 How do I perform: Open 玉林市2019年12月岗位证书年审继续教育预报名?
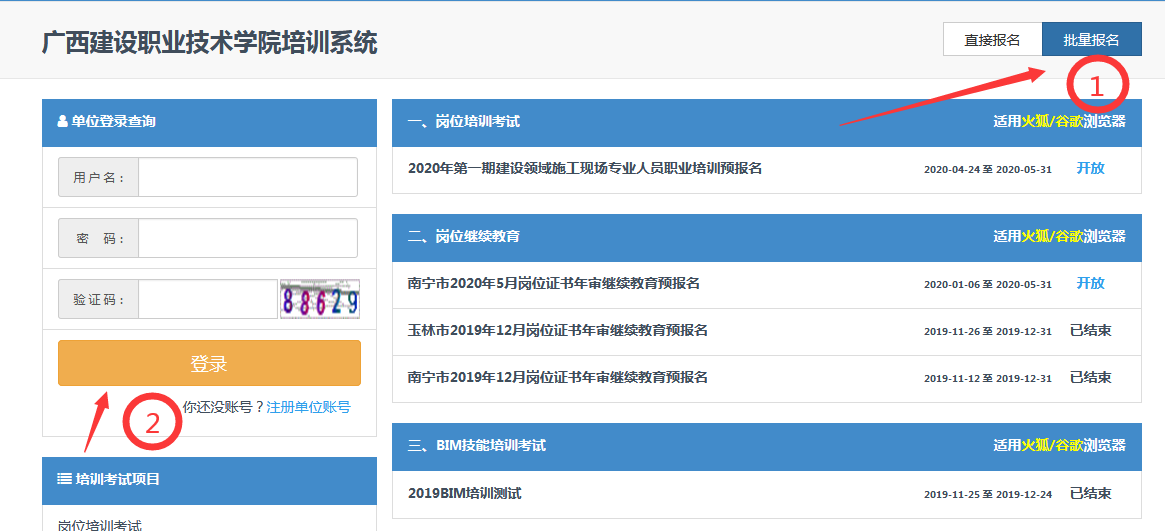[x=558, y=331]
